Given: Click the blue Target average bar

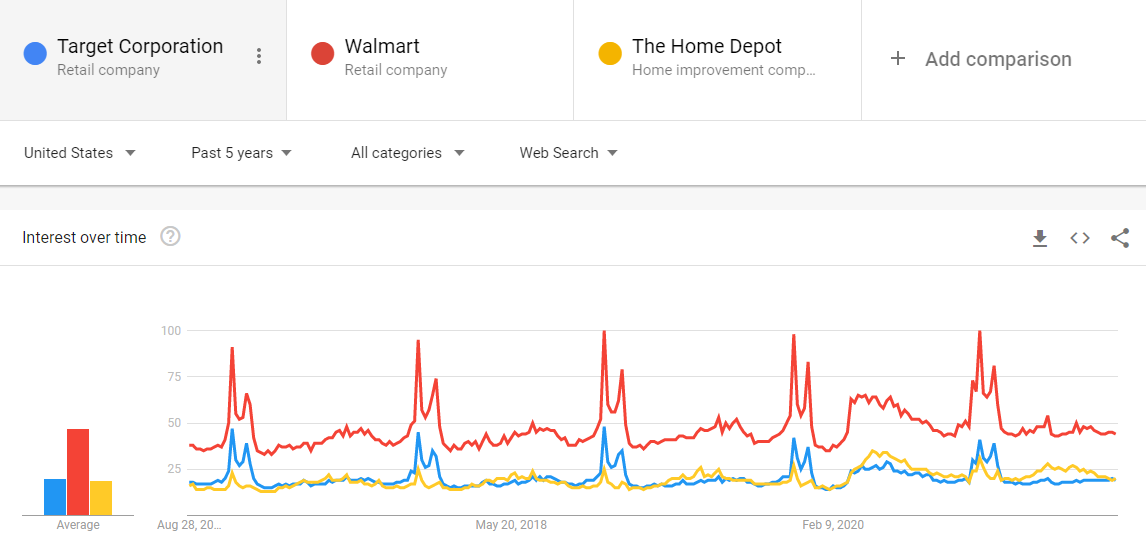Looking at the screenshot, I should (55, 497).
